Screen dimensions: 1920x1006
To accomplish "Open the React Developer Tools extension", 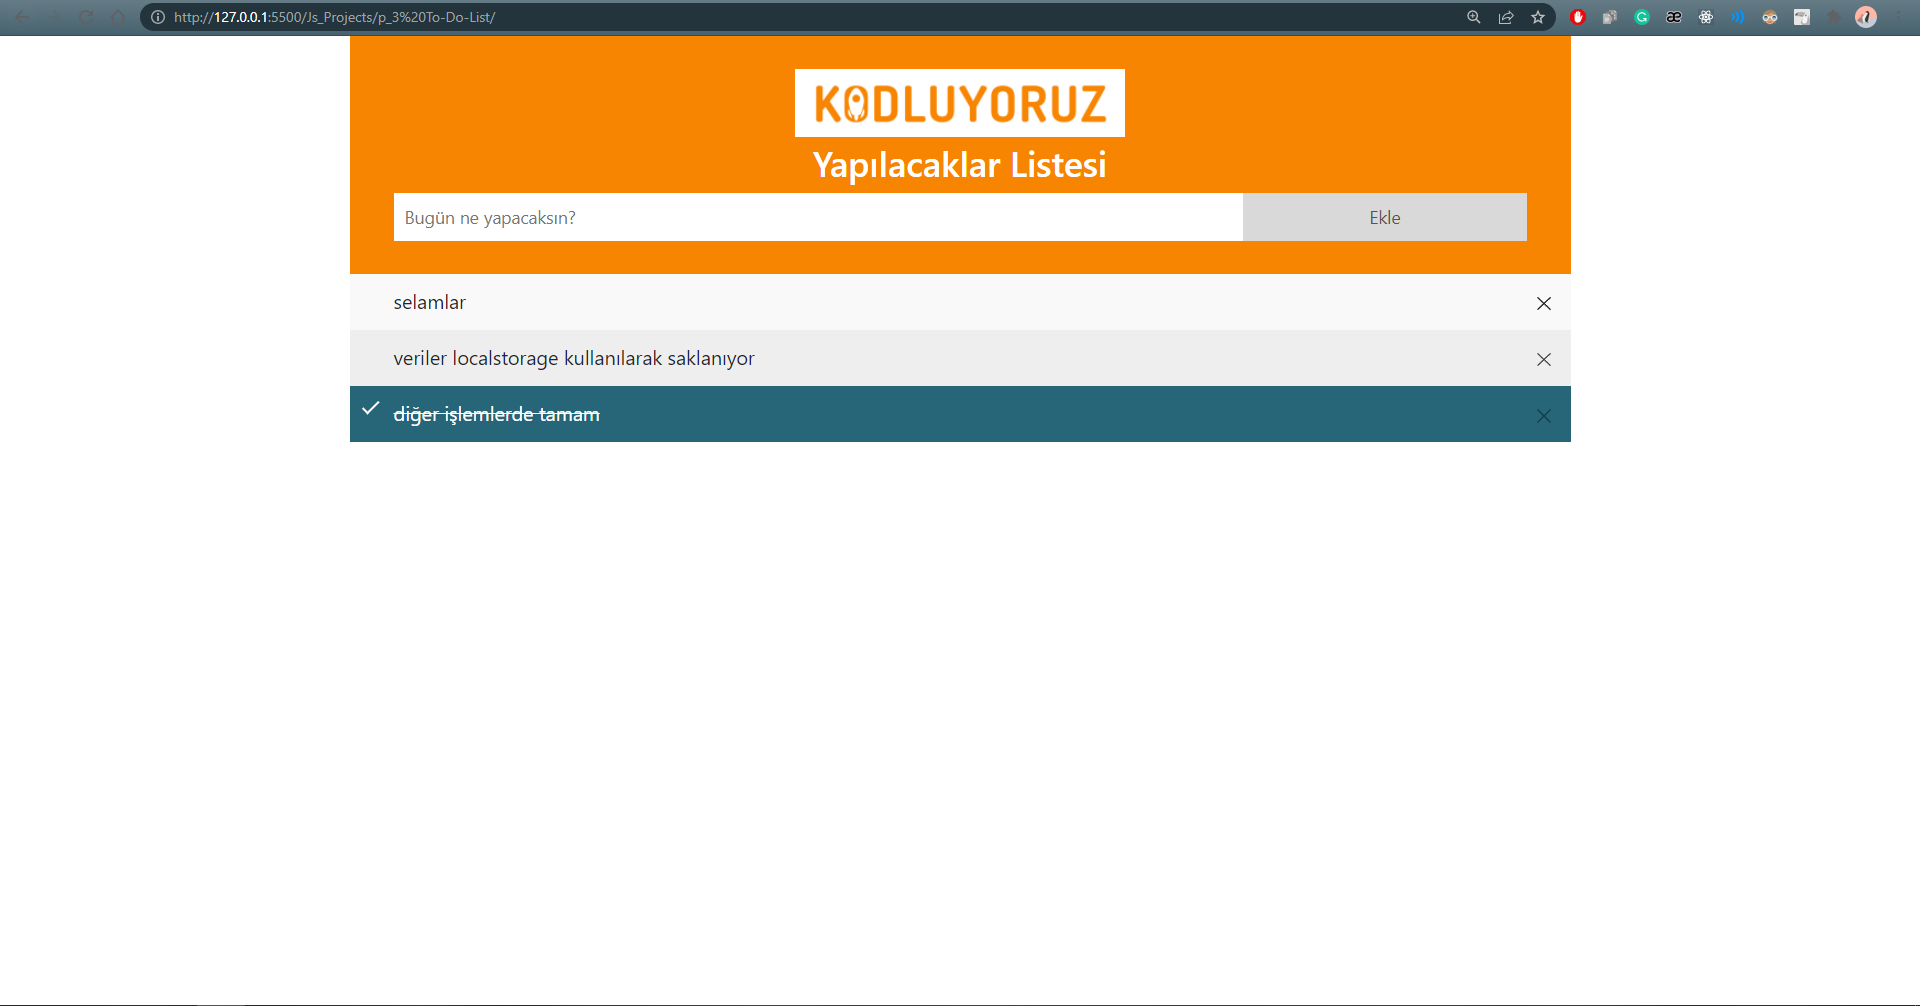I will (x=1706, y=17).
